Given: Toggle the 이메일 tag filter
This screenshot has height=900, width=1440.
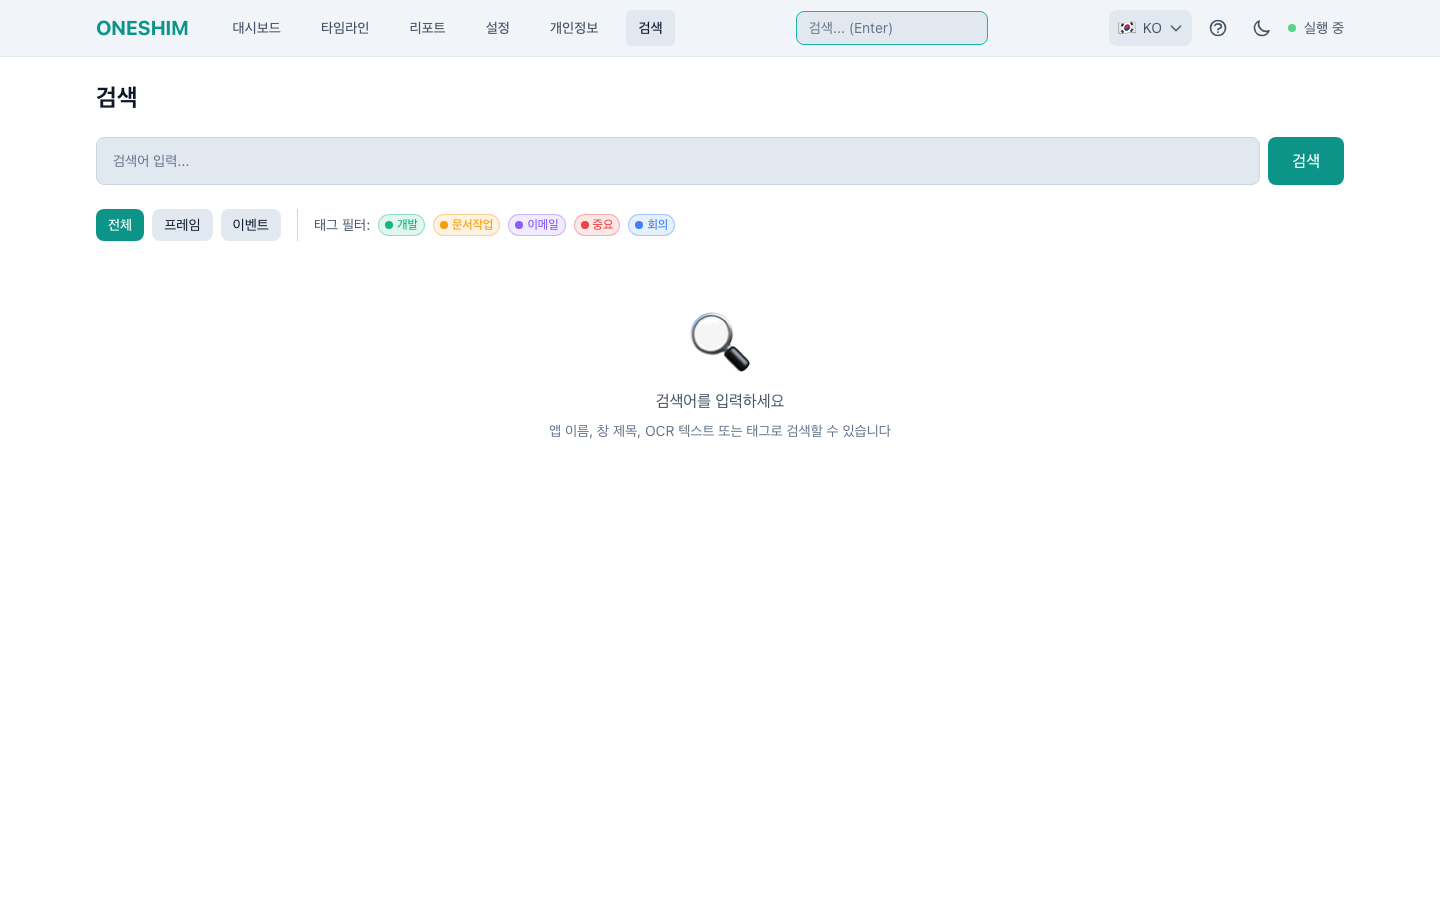Looking at the screenshot, I should point(537,225).
